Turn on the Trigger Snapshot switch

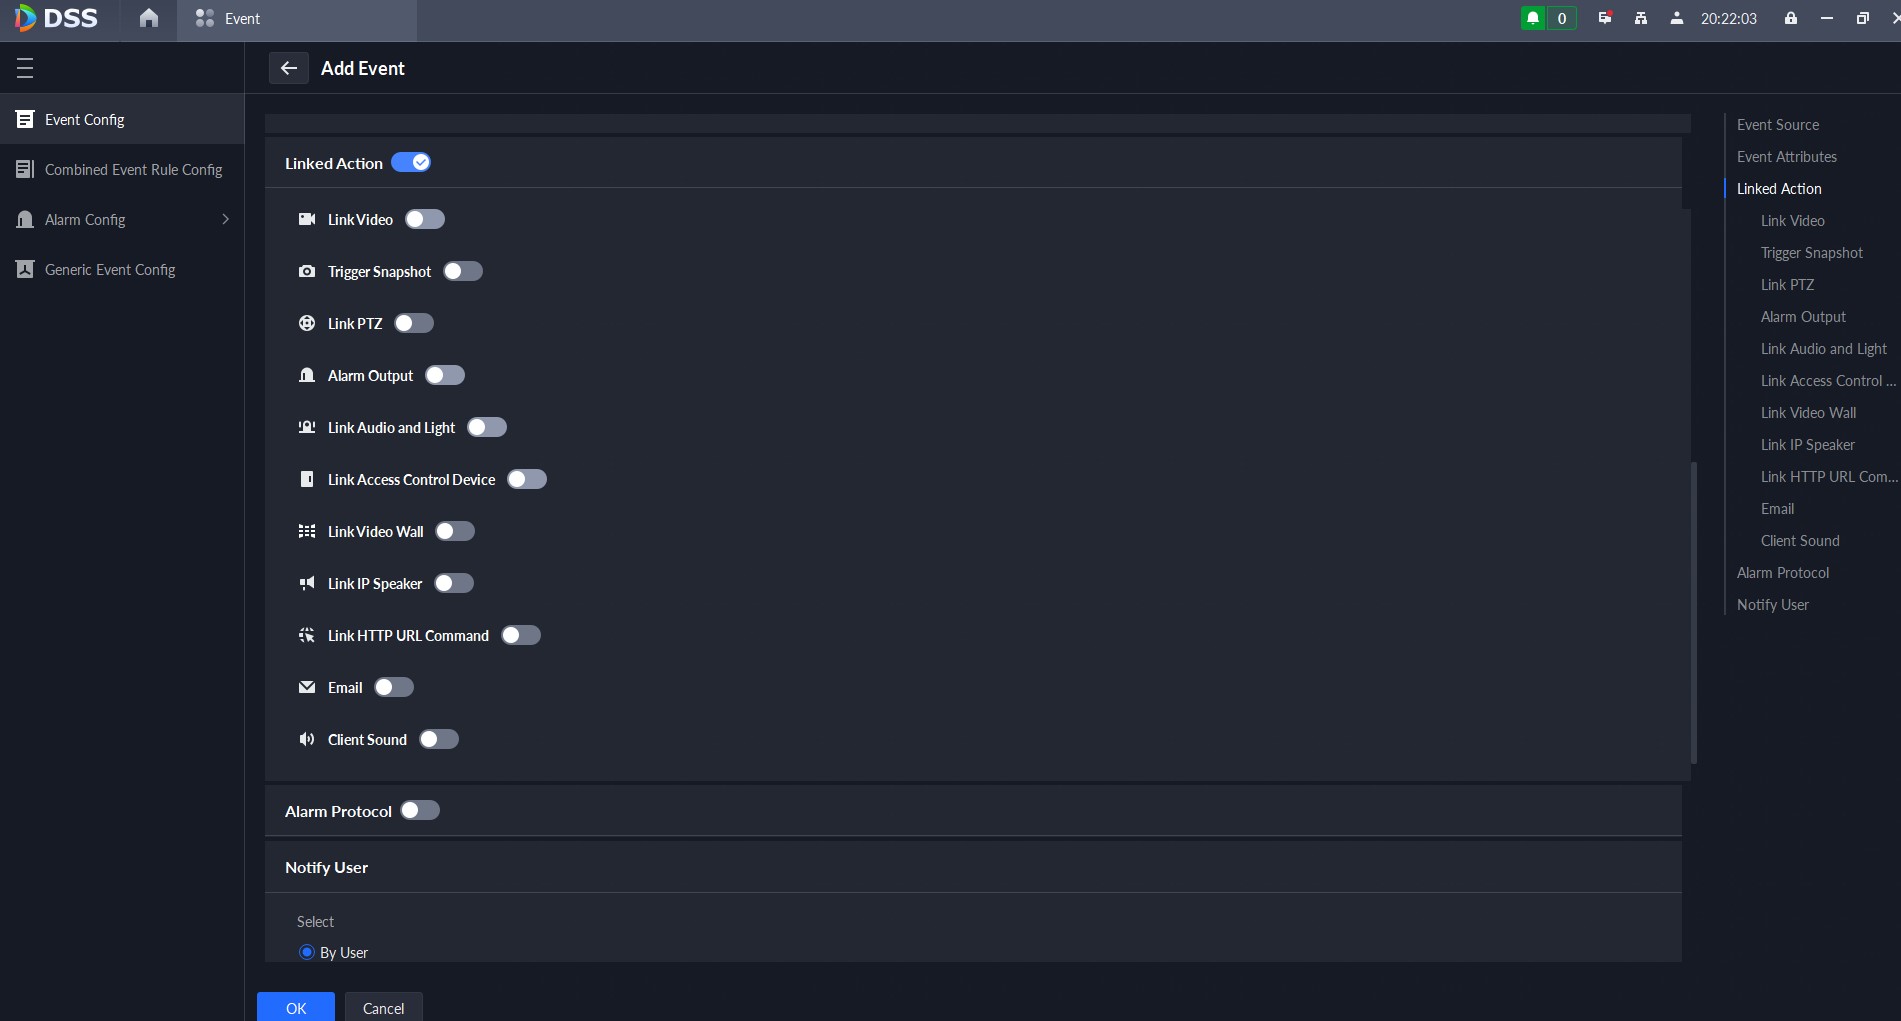coord(463,271)
